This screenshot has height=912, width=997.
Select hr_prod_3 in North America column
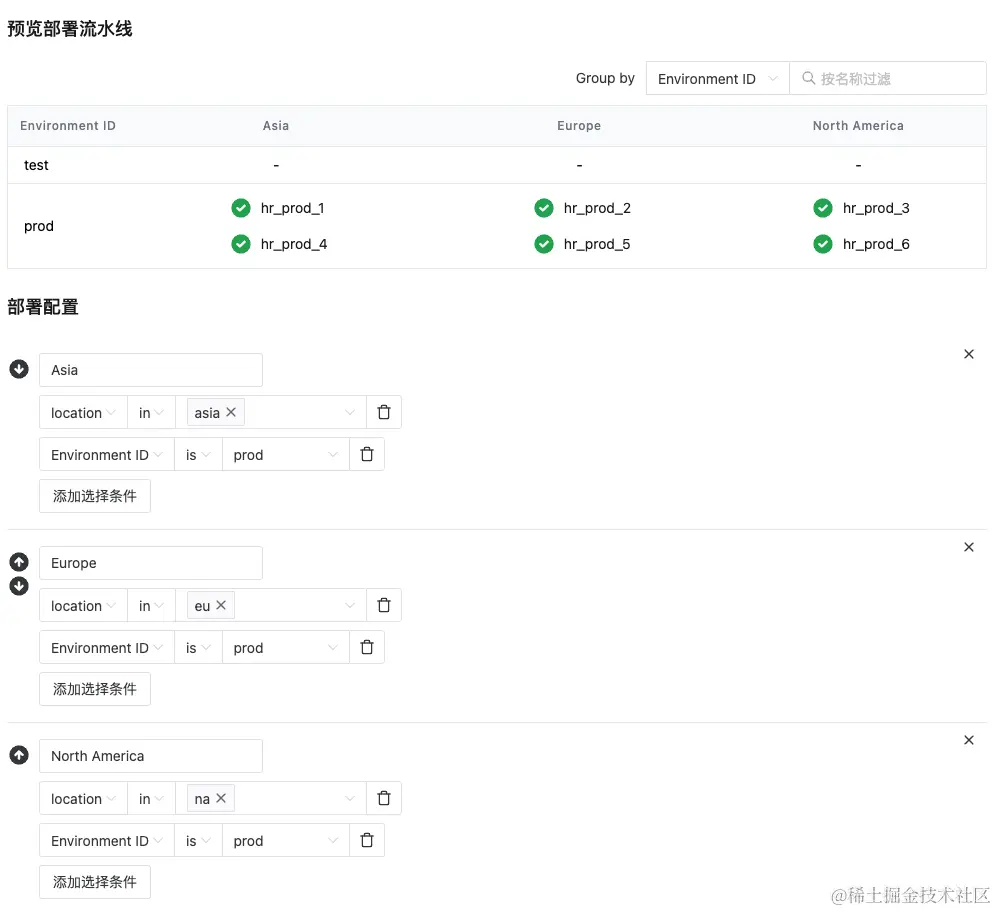[x=876, y=208]
